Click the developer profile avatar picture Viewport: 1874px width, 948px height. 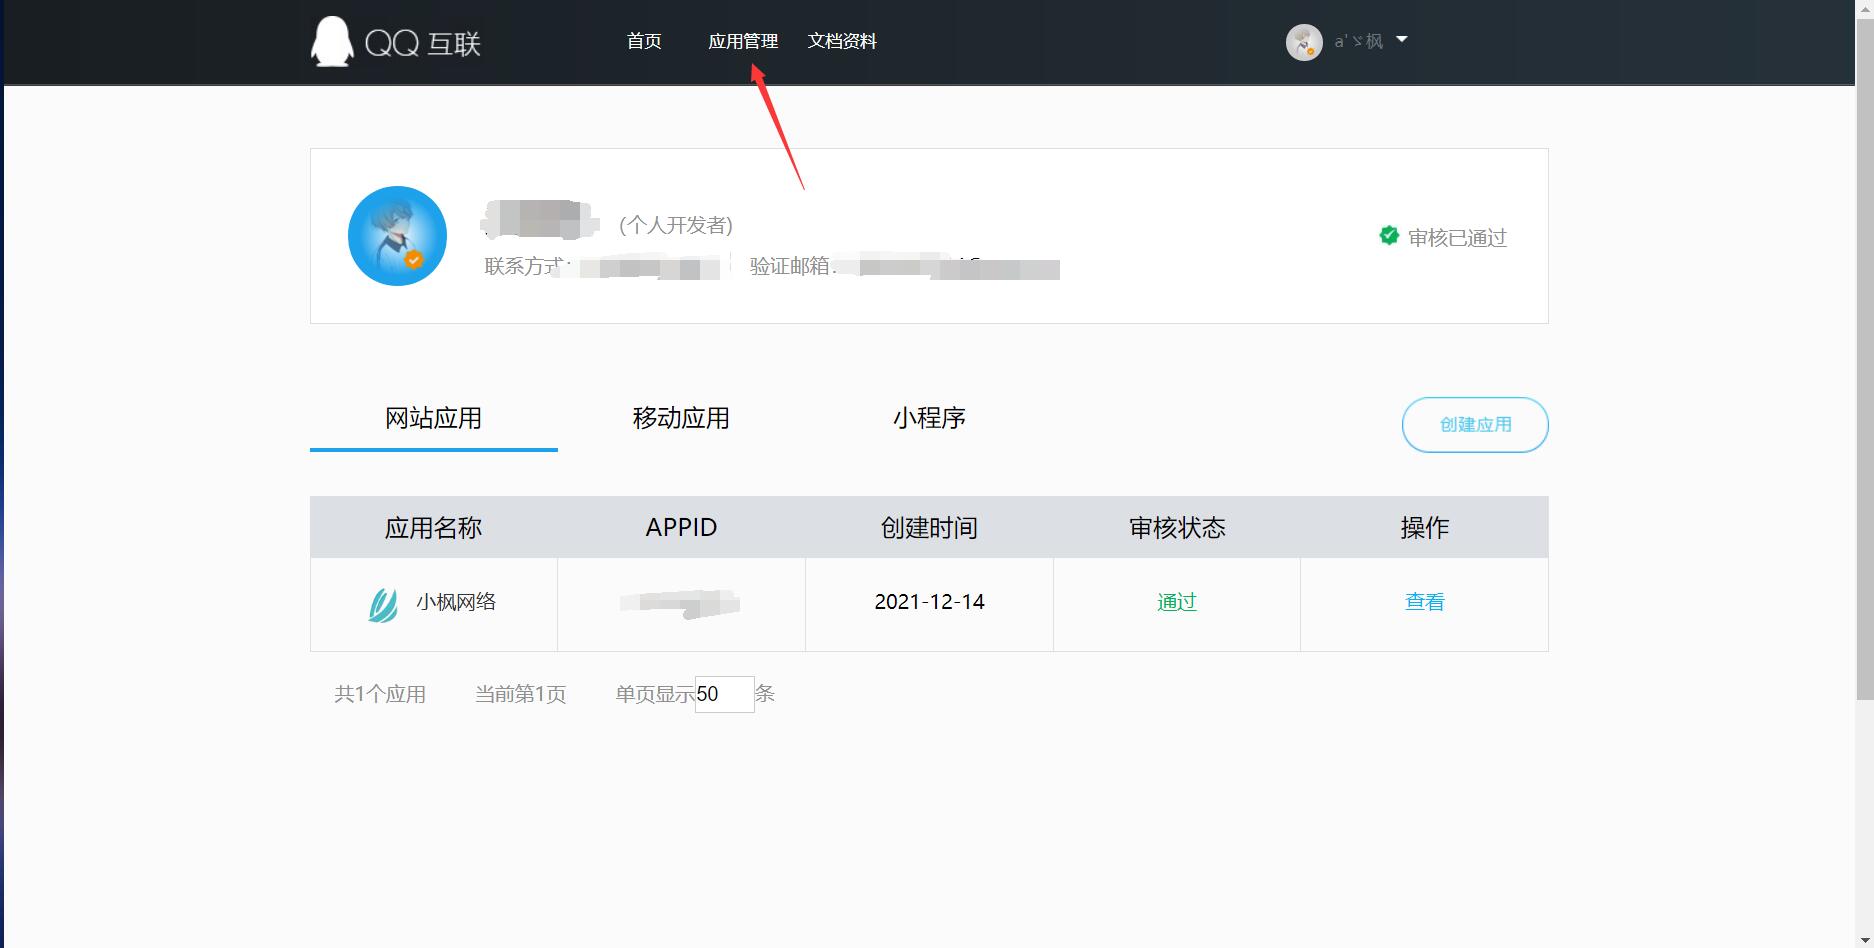(396, 236)
